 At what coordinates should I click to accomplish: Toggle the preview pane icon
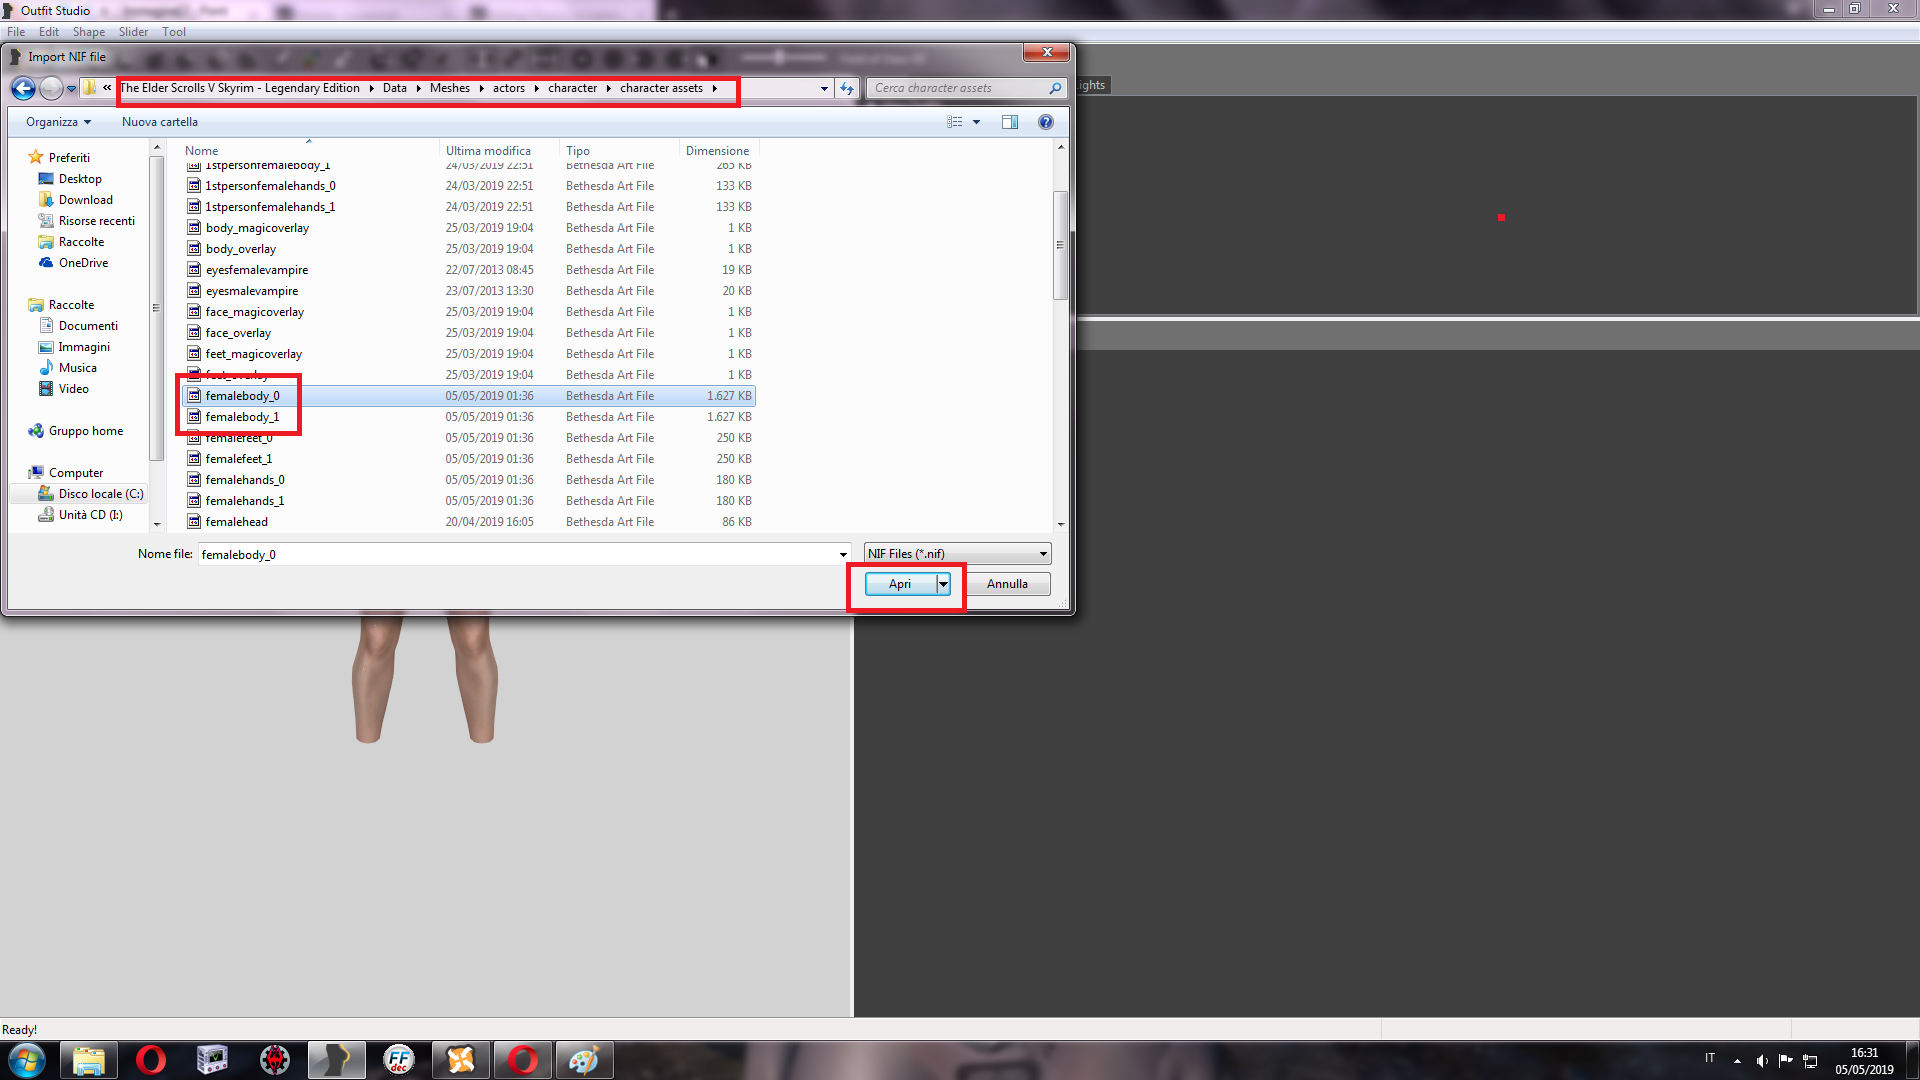[x=1010, y=122]
